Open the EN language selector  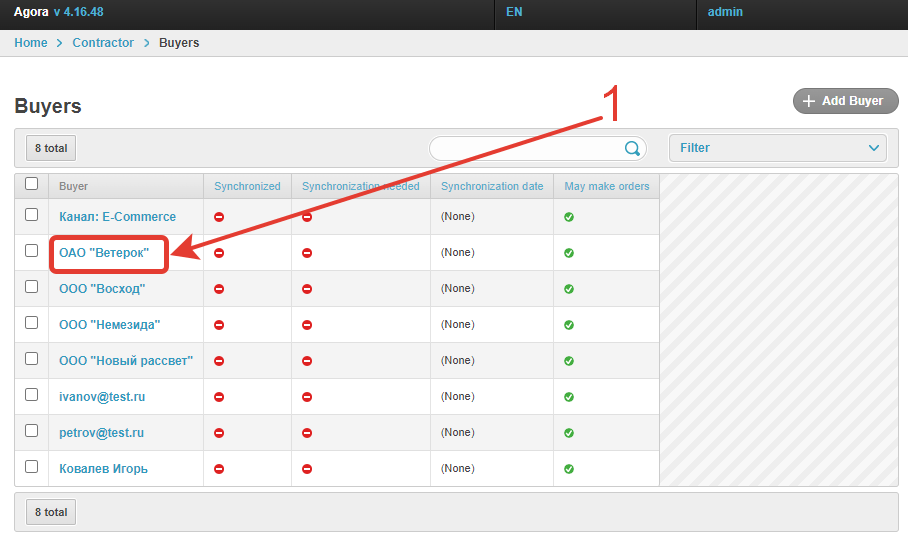514,12
